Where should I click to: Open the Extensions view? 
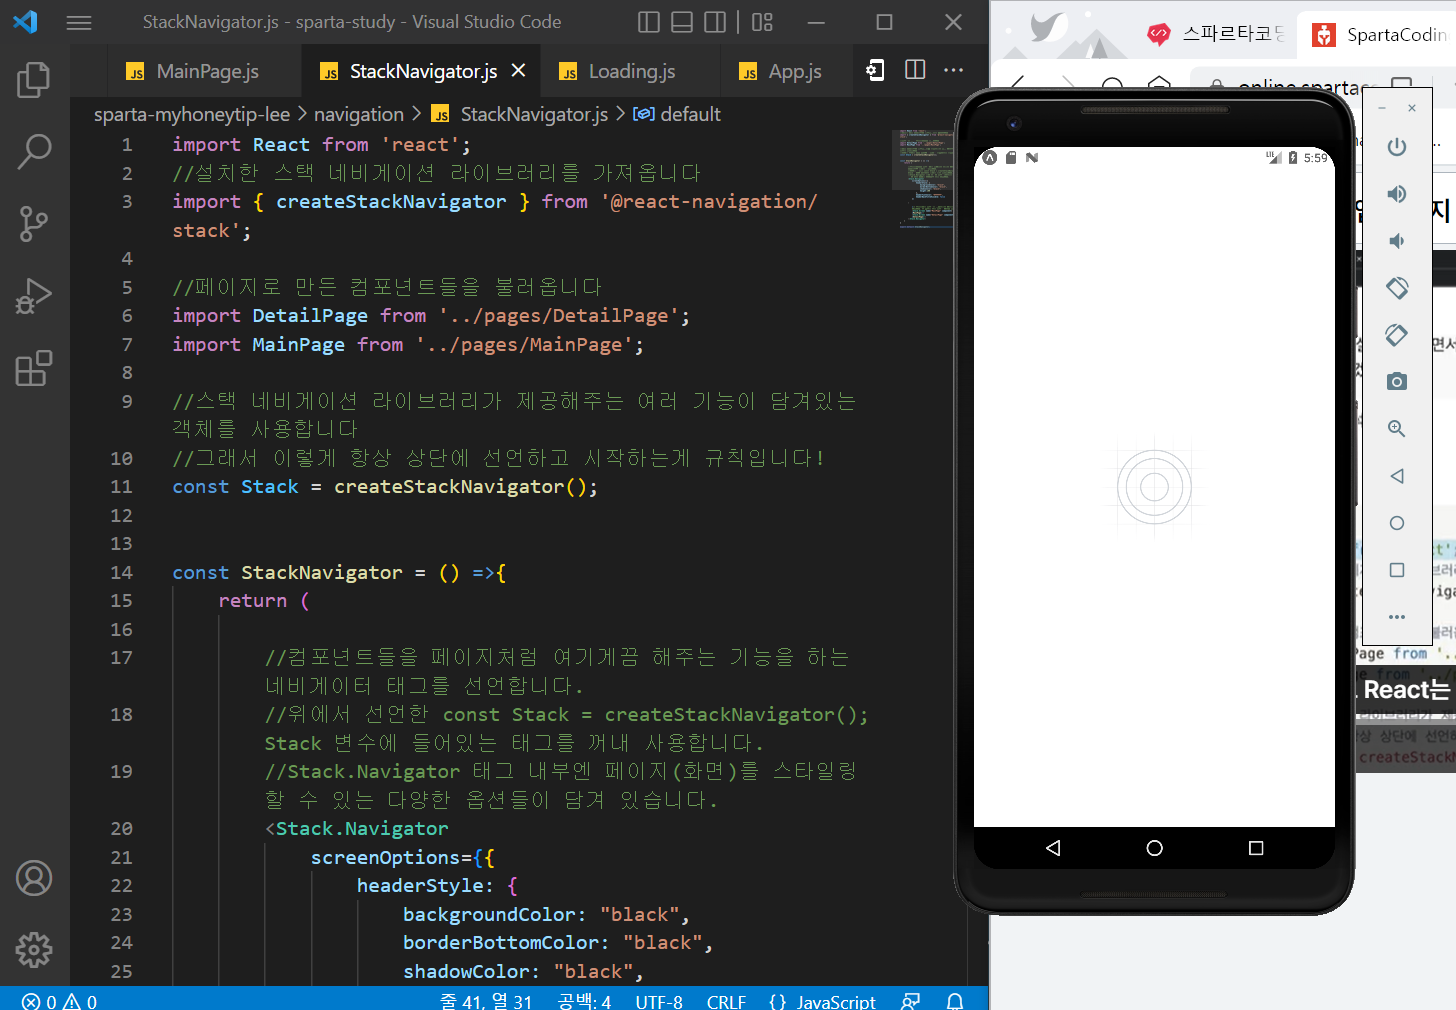point(34,368)
